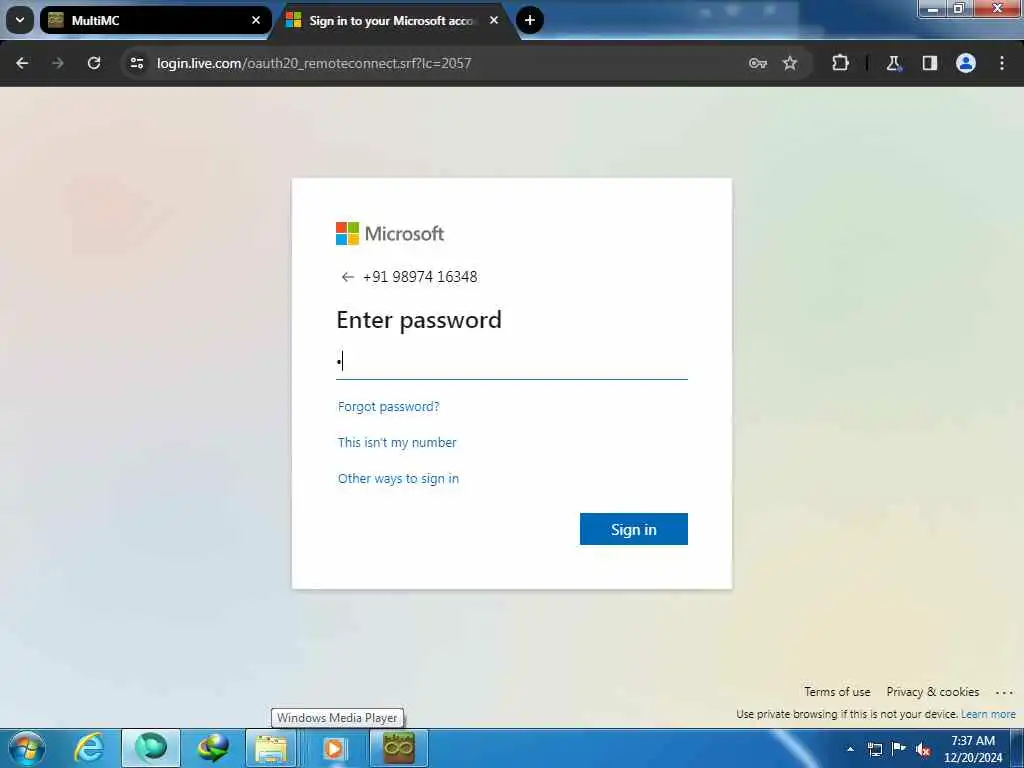Click the Enter password heading
The height and width of the screenshot is (768, 1024).
(x=419, y=320)
